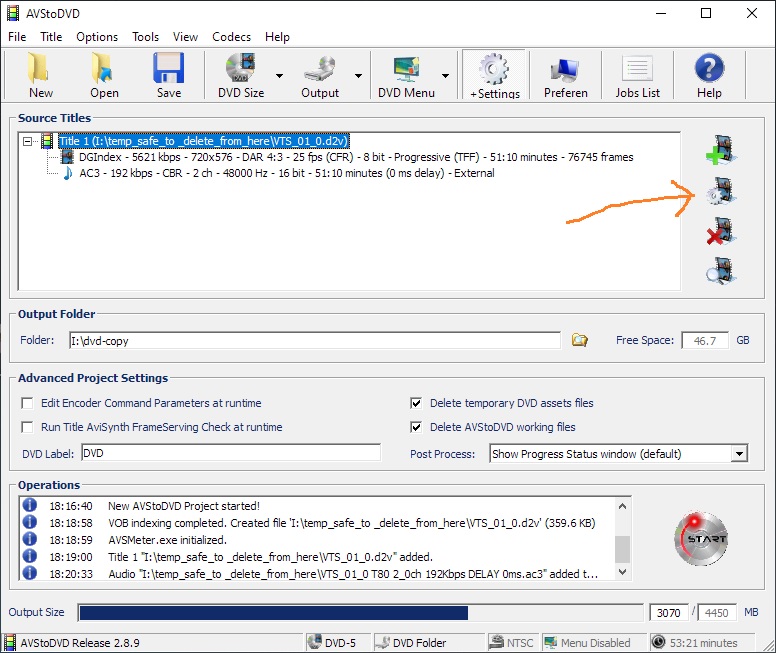Click the DVD Label text field
Screen dimensions: 776x653
tap(231, 453)
